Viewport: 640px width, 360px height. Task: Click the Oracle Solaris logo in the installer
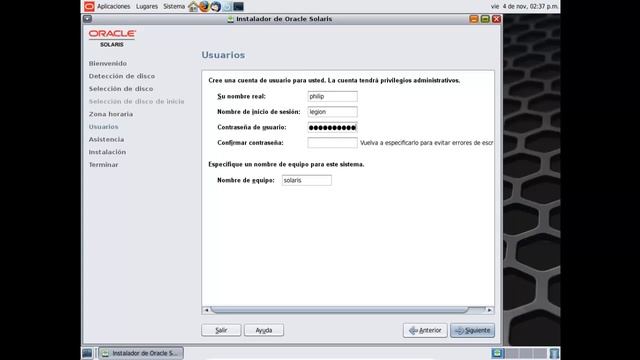pos(112,38)
